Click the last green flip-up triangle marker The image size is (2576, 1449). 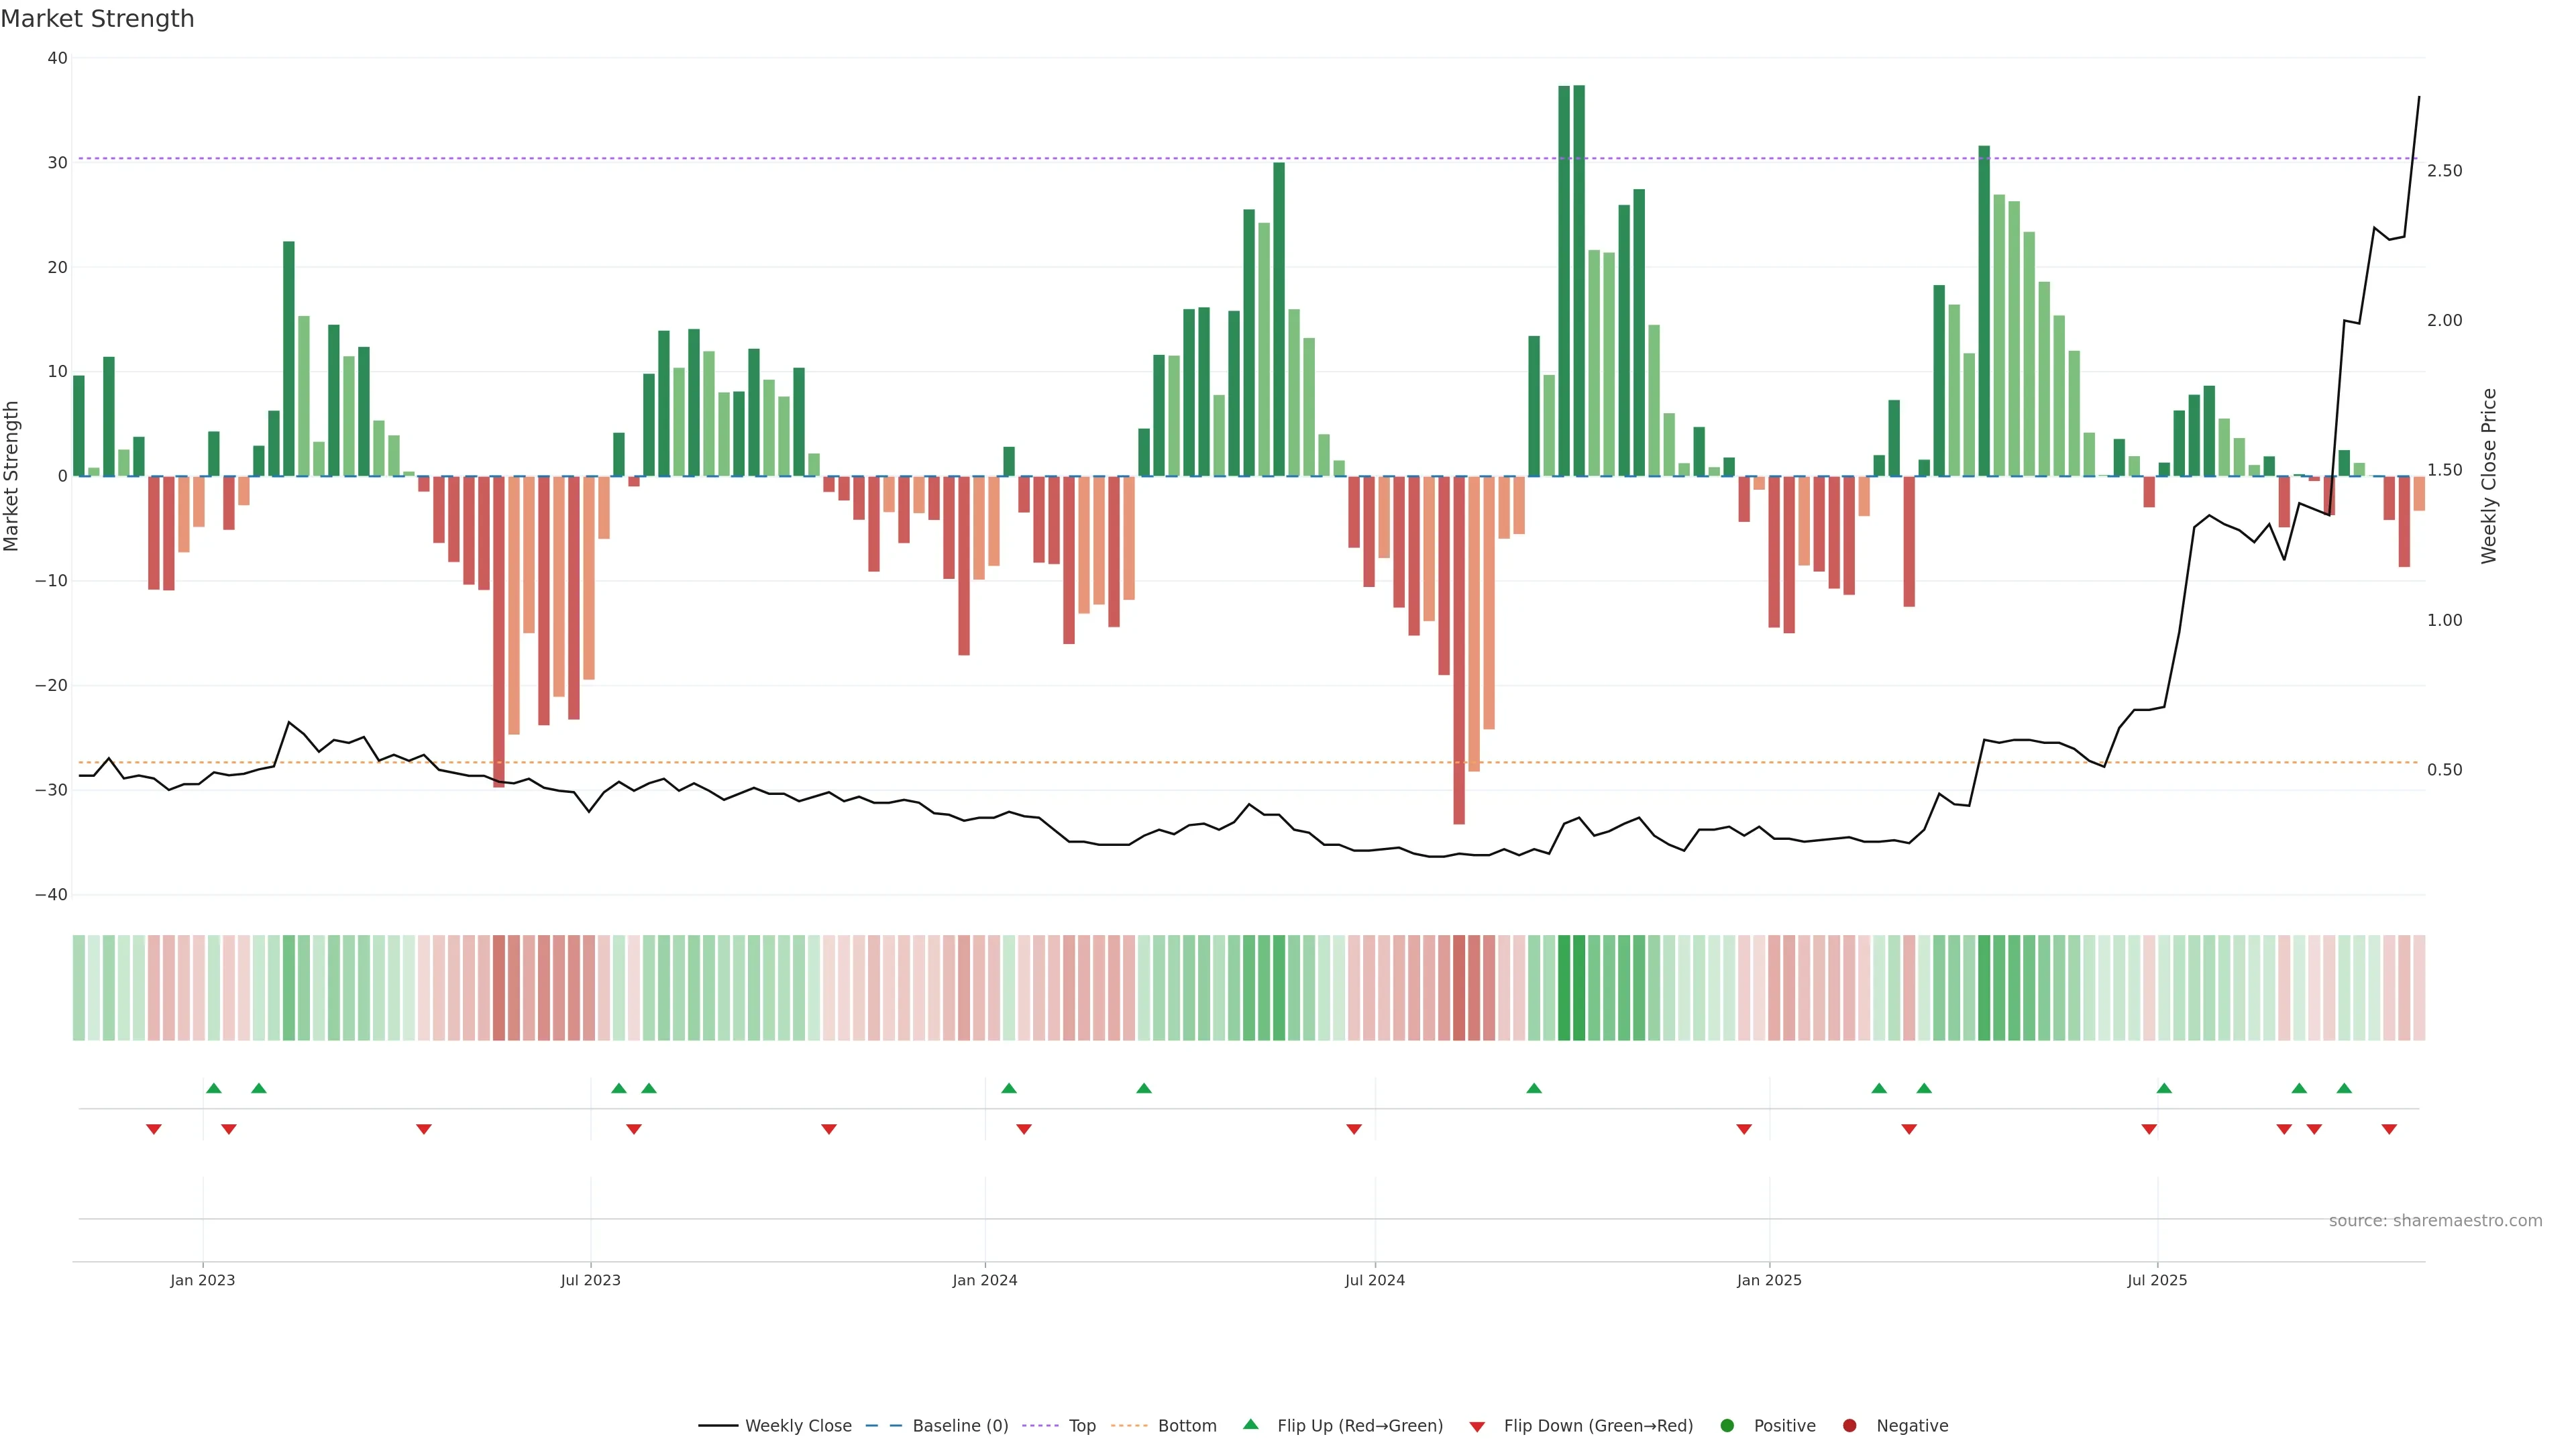(2344, 1088)
